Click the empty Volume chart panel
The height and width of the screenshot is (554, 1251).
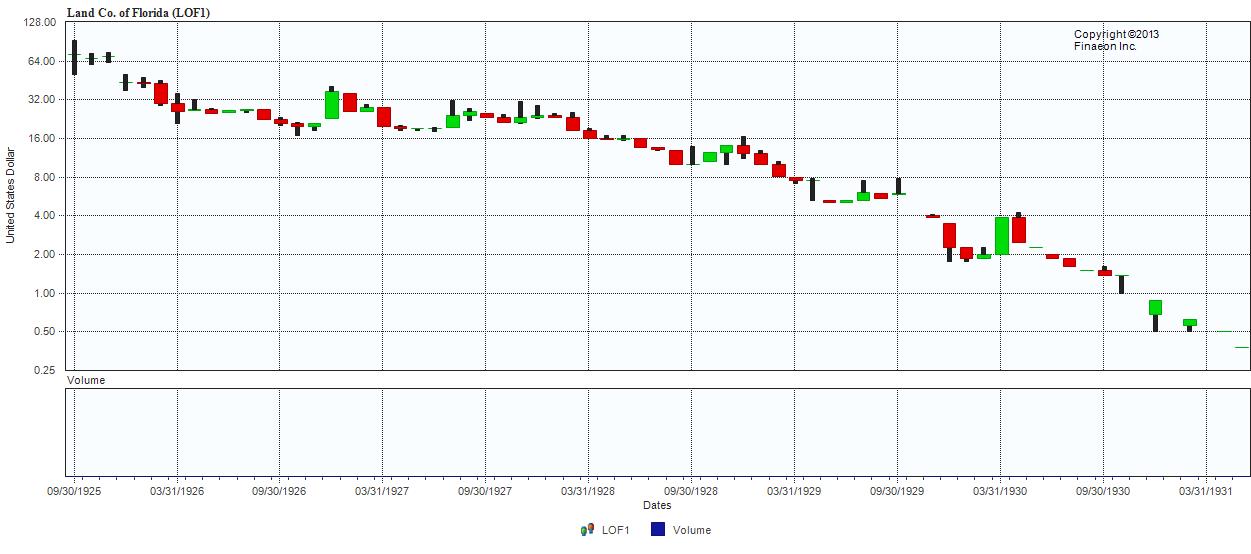(x=657, y=432)
